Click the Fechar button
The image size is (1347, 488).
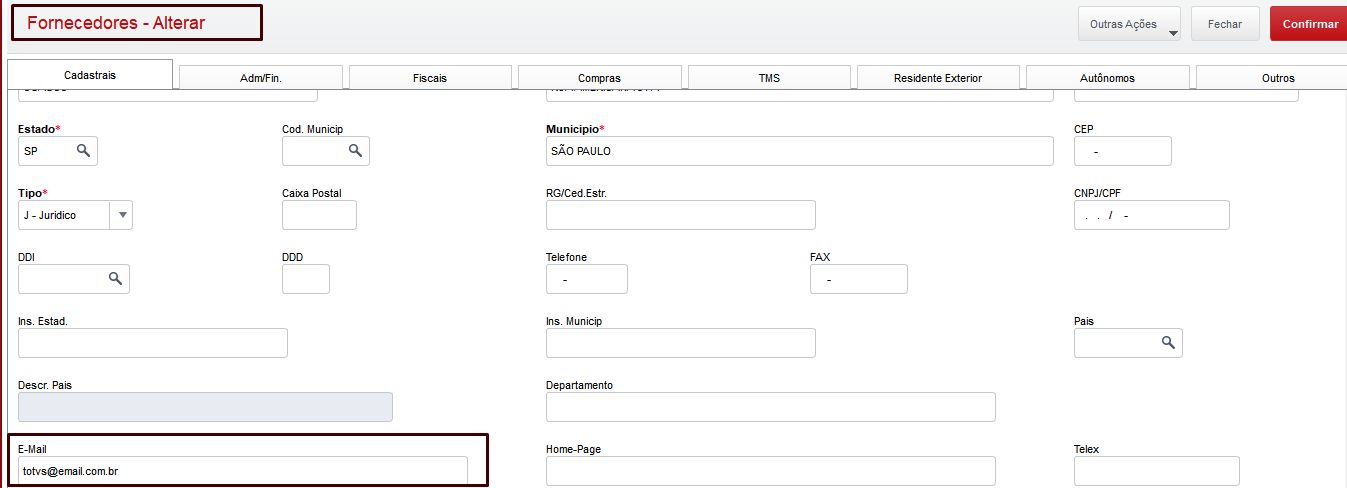tap(1225, 24)
